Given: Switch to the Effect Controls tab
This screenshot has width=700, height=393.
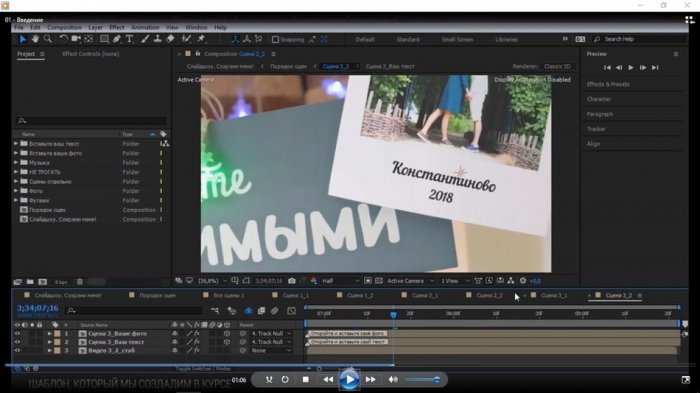Looking at the screenshot, I should 91,54.
